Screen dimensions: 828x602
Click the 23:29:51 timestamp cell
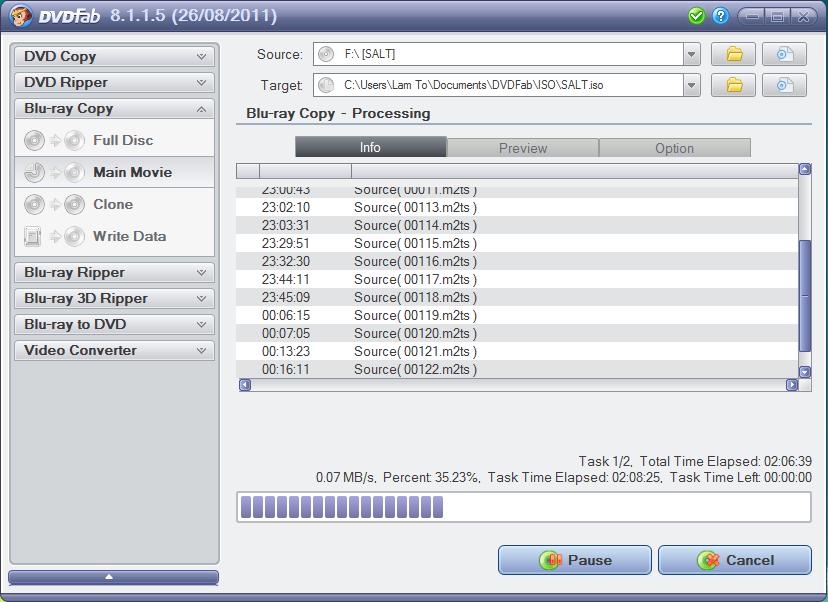286,243
